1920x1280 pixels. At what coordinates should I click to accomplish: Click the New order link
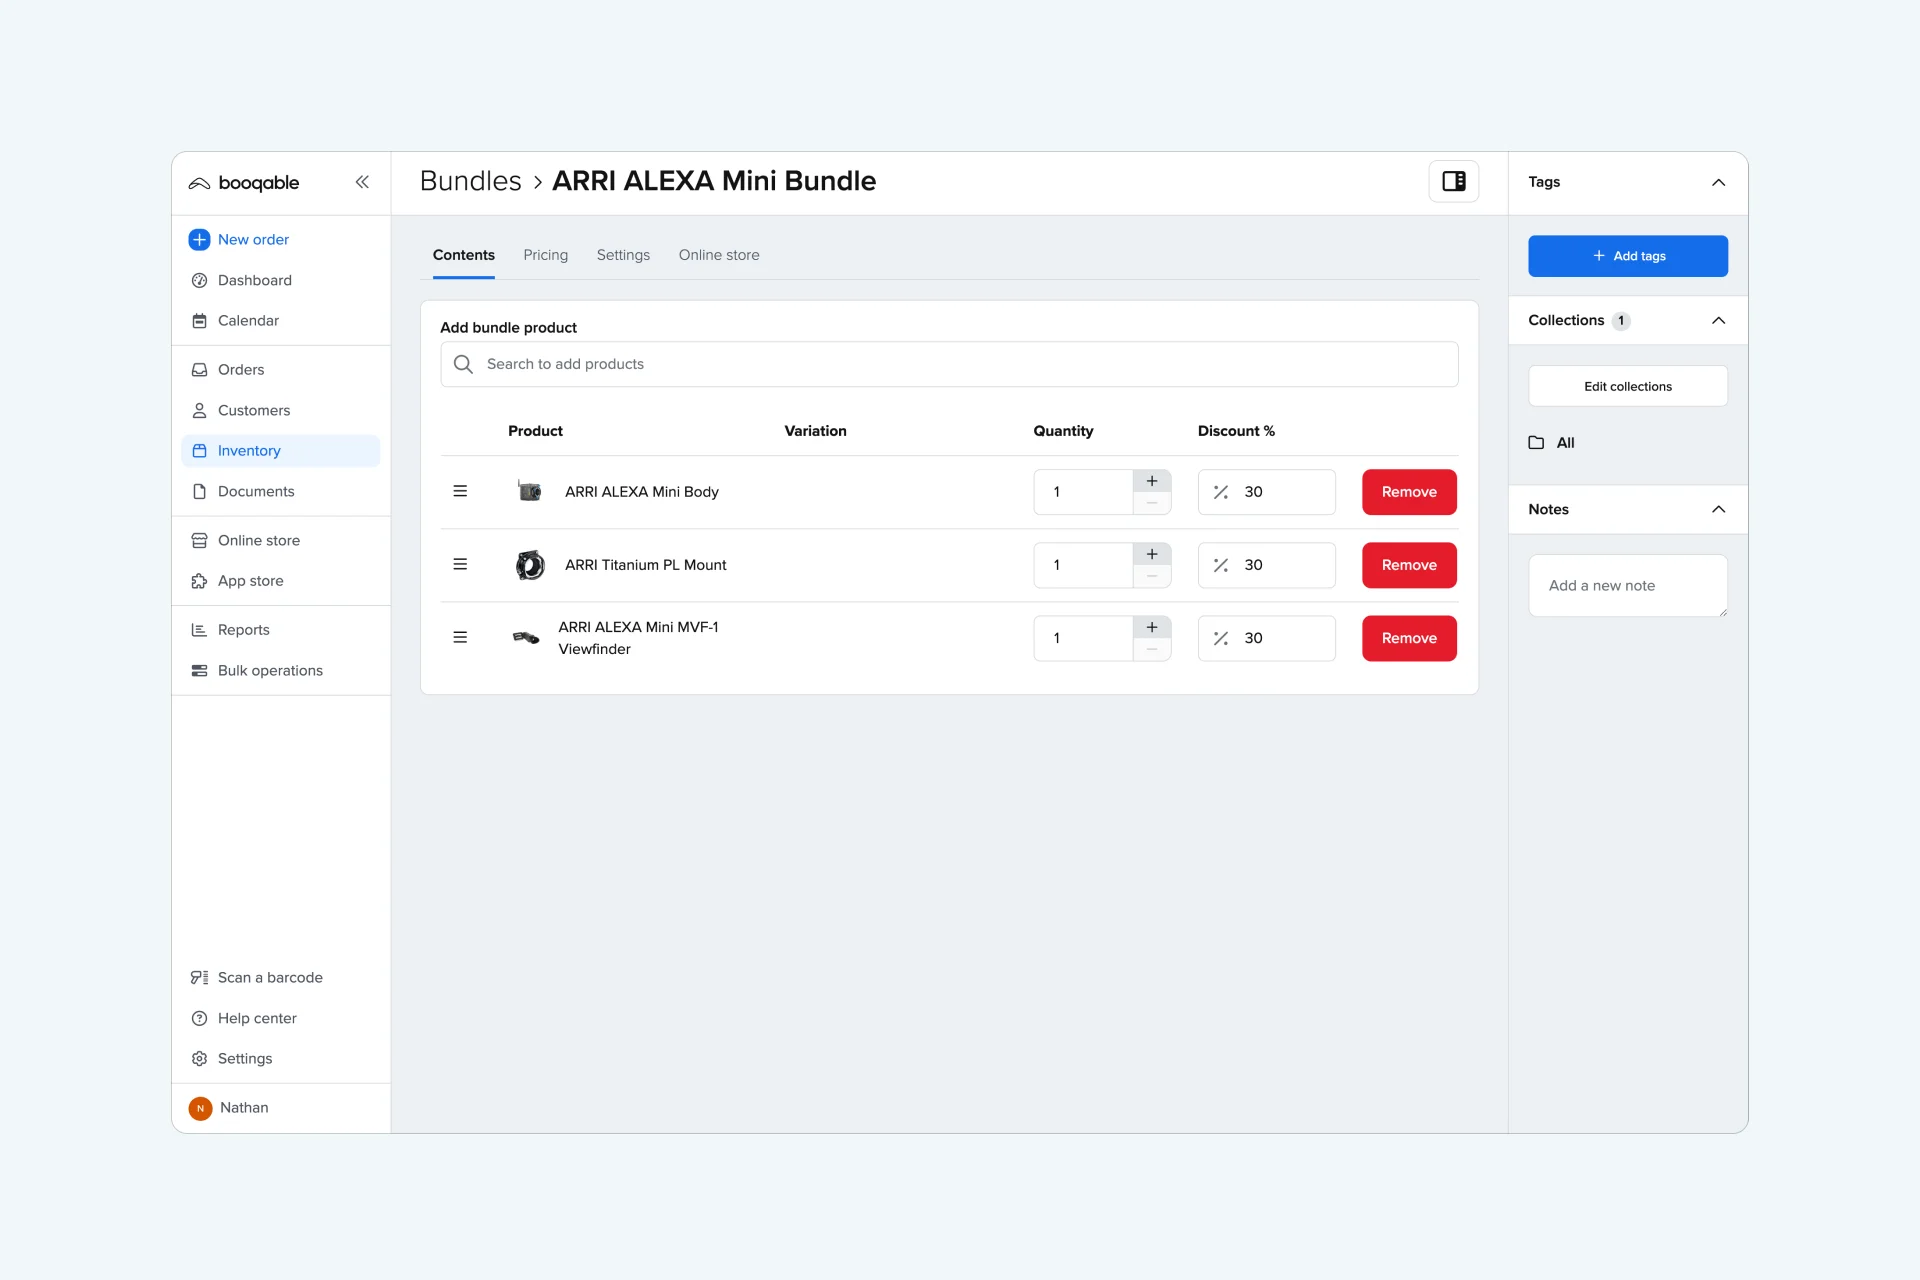tap(253, 240)
